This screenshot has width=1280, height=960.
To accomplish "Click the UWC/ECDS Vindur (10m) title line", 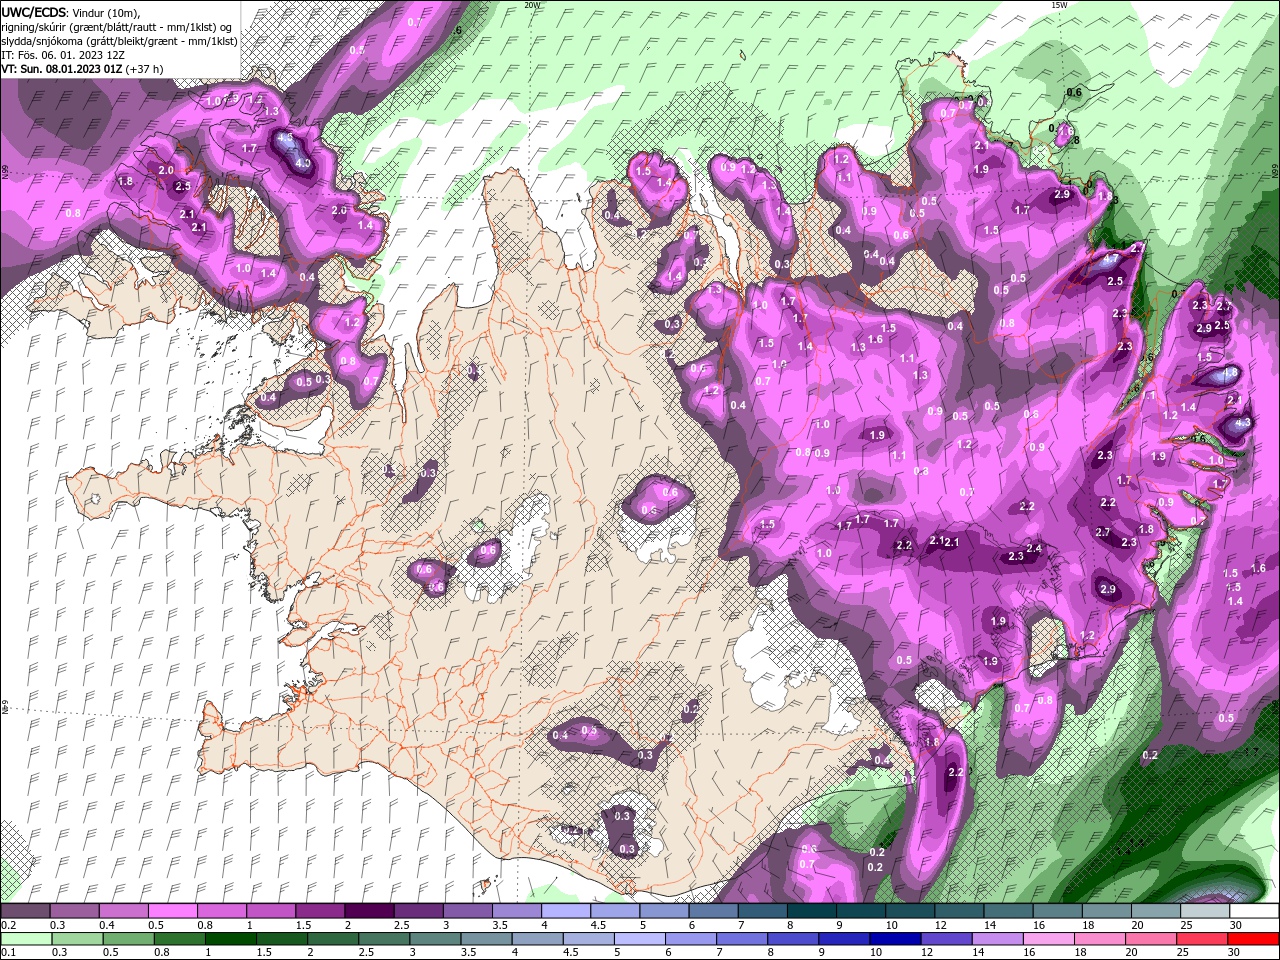I will coord(72,11).
